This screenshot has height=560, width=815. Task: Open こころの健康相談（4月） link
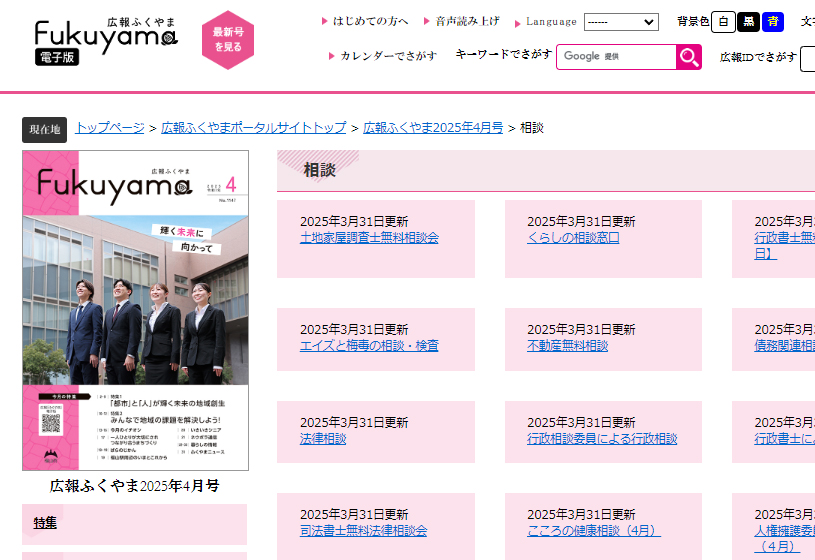(x=594, y=531)
